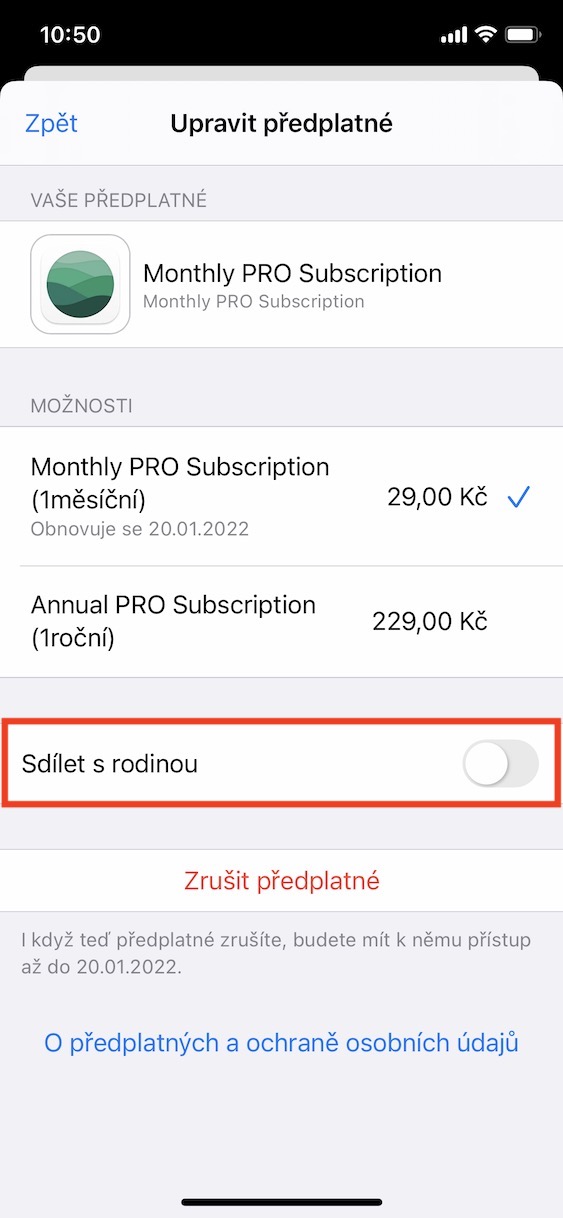The image size is (563, 1218).
Task: Tap the 229,00 Kč annual price
Action: (x=430, y=621)
